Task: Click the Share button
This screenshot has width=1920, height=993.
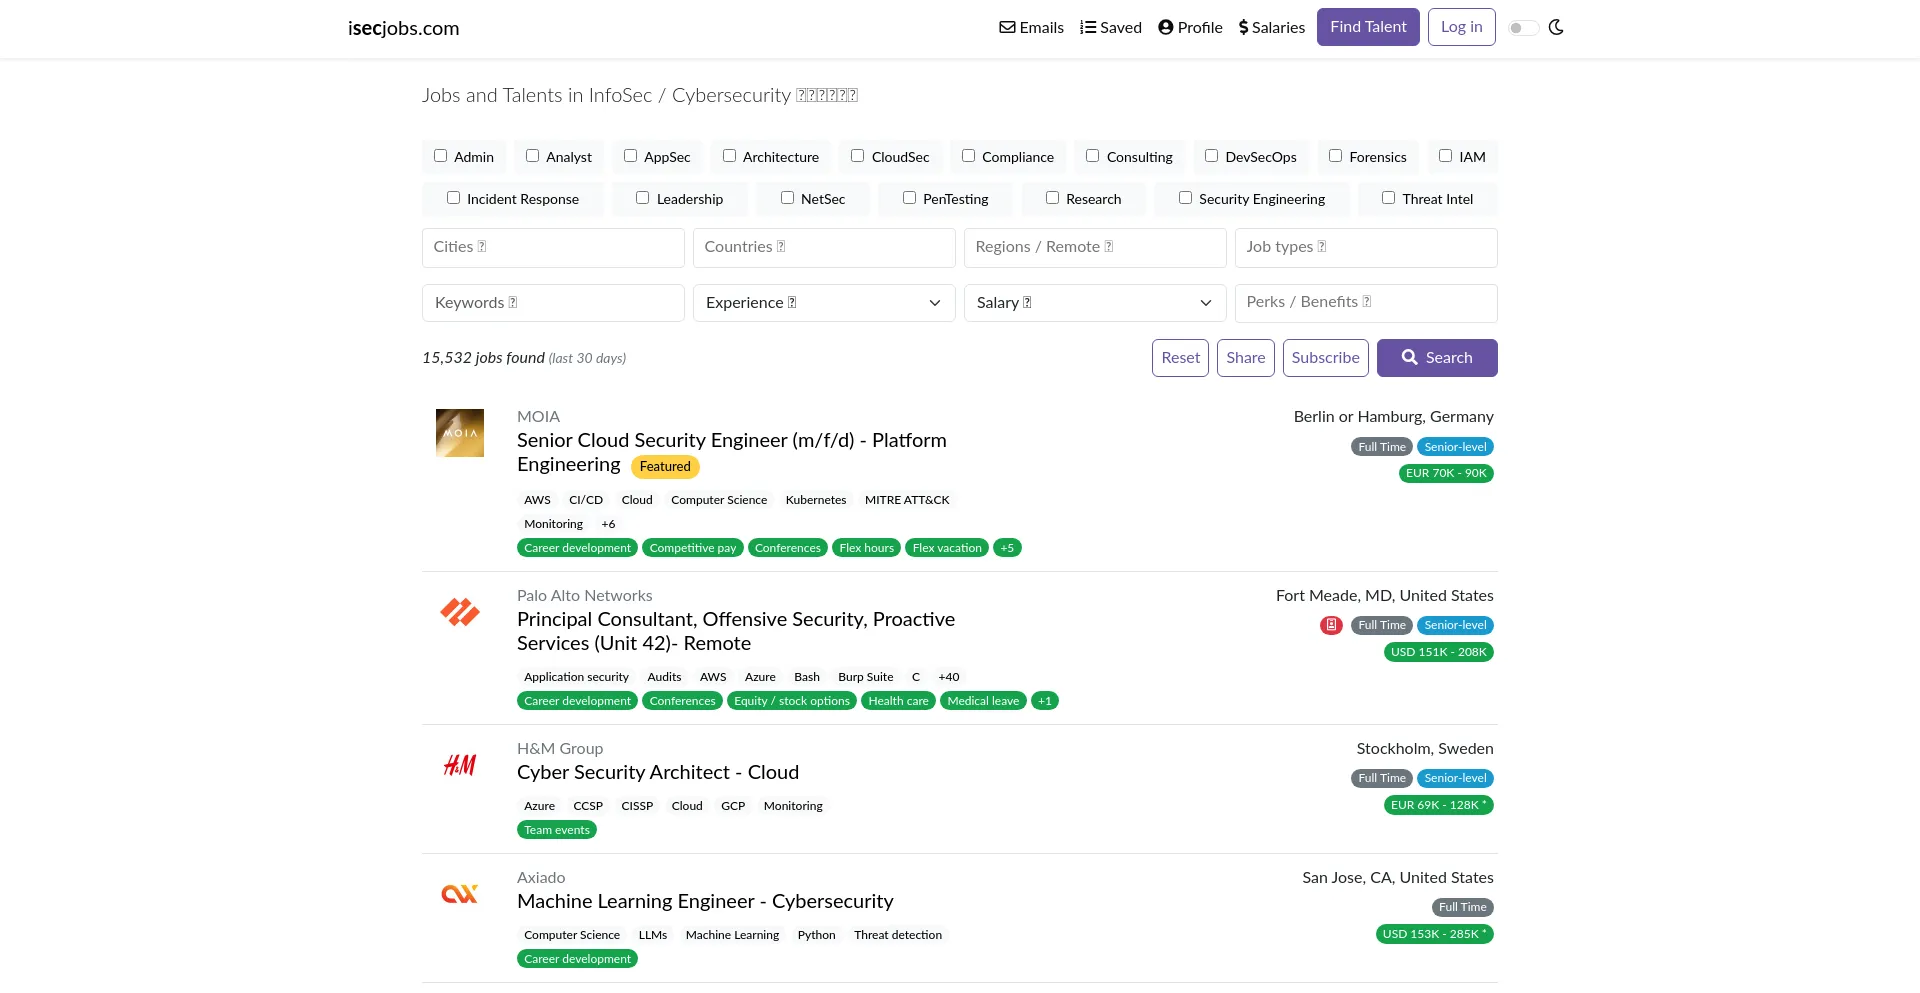Action: click(x=1245, y=358)
